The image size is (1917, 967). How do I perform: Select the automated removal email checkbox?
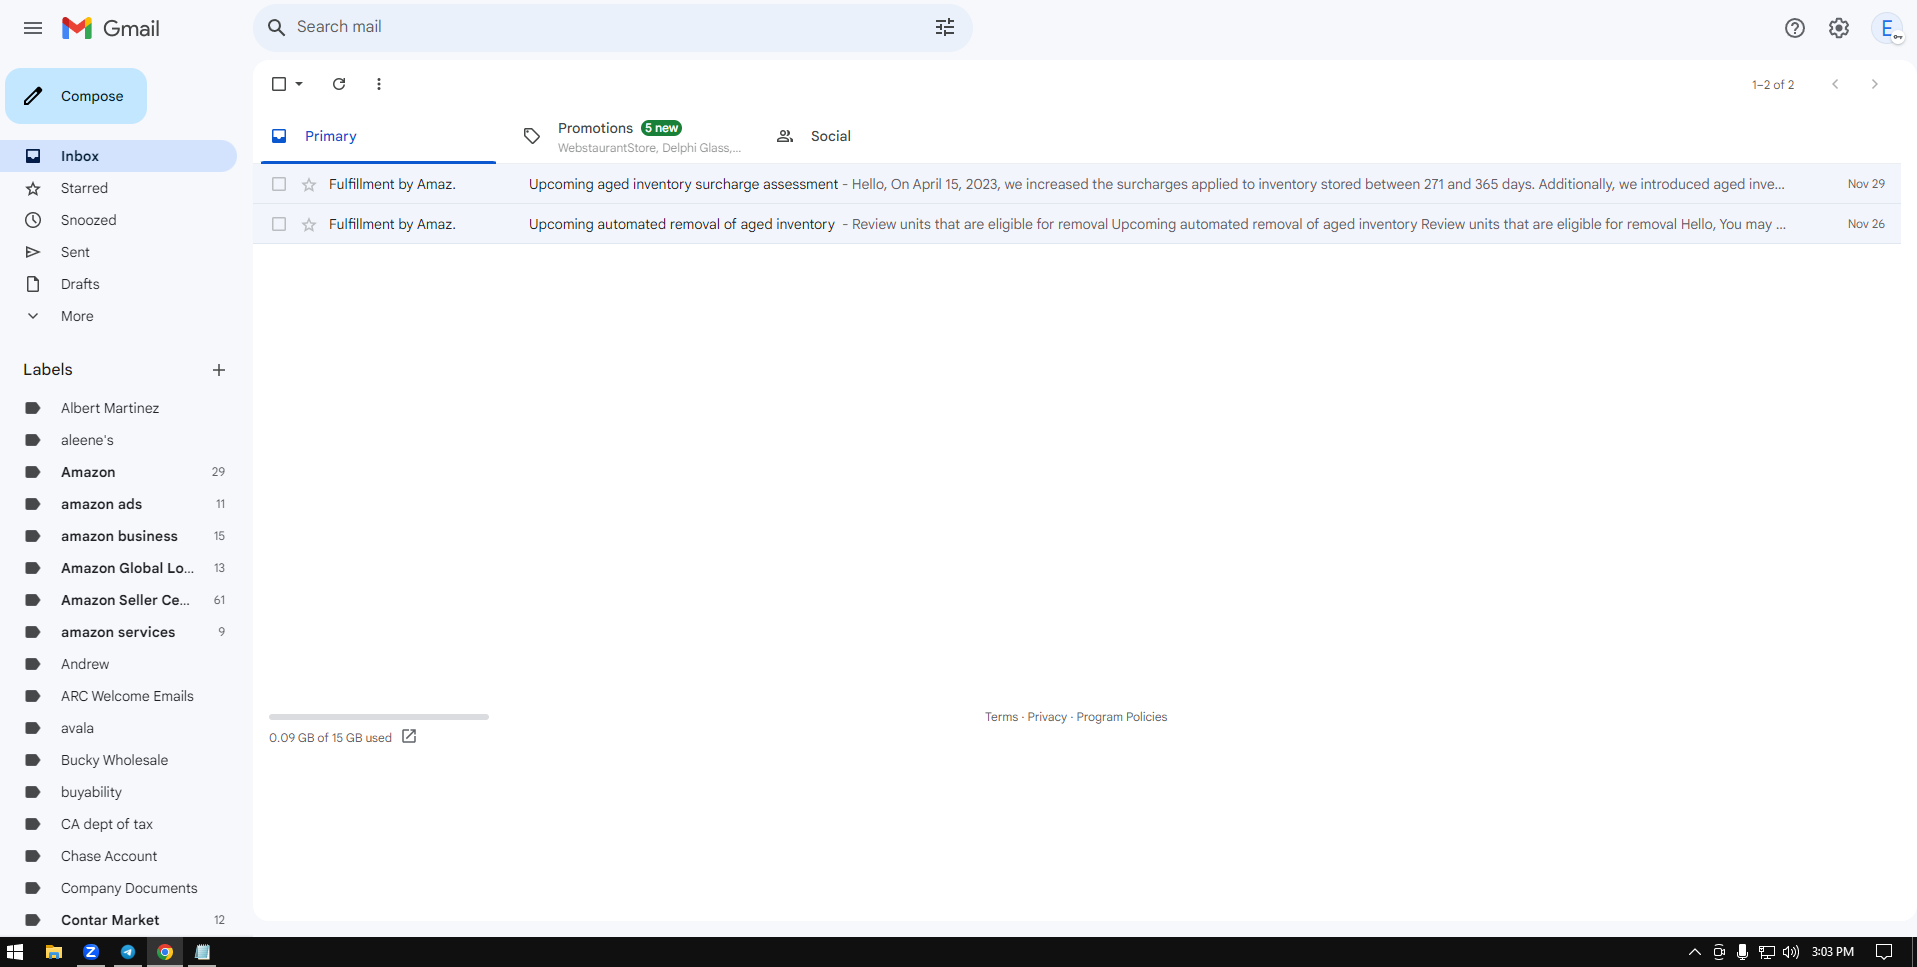279,224
